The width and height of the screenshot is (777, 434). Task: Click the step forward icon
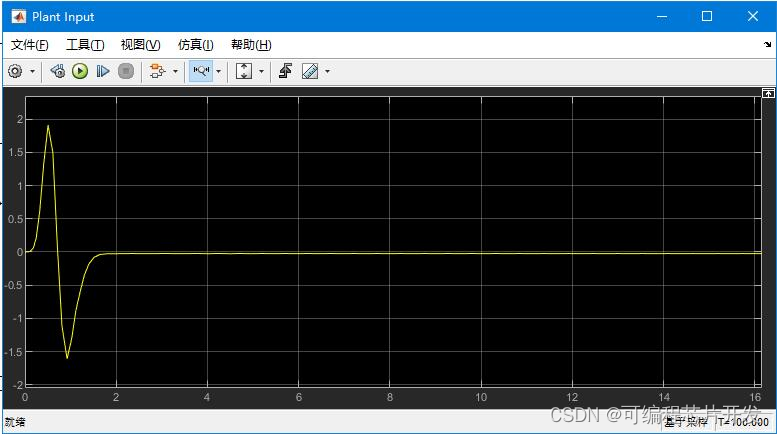click(x=103, y=71)
